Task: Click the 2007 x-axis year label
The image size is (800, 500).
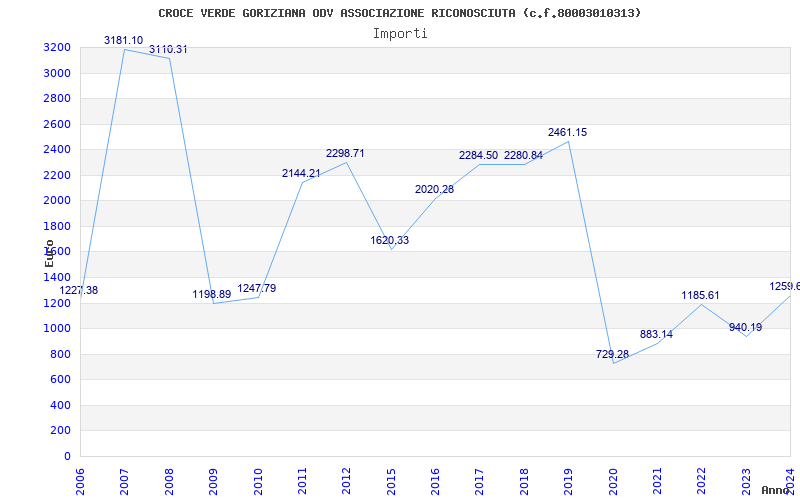Action: (124, 481)
